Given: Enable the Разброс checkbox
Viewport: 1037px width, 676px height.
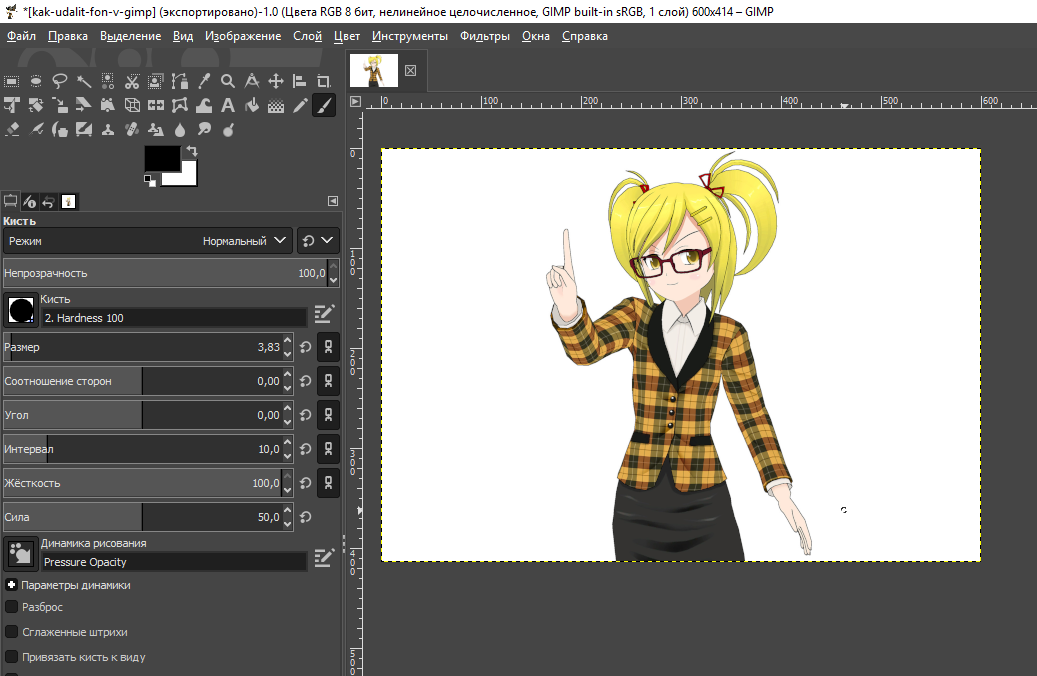Looking at the screenshot, I should [11, 607].
